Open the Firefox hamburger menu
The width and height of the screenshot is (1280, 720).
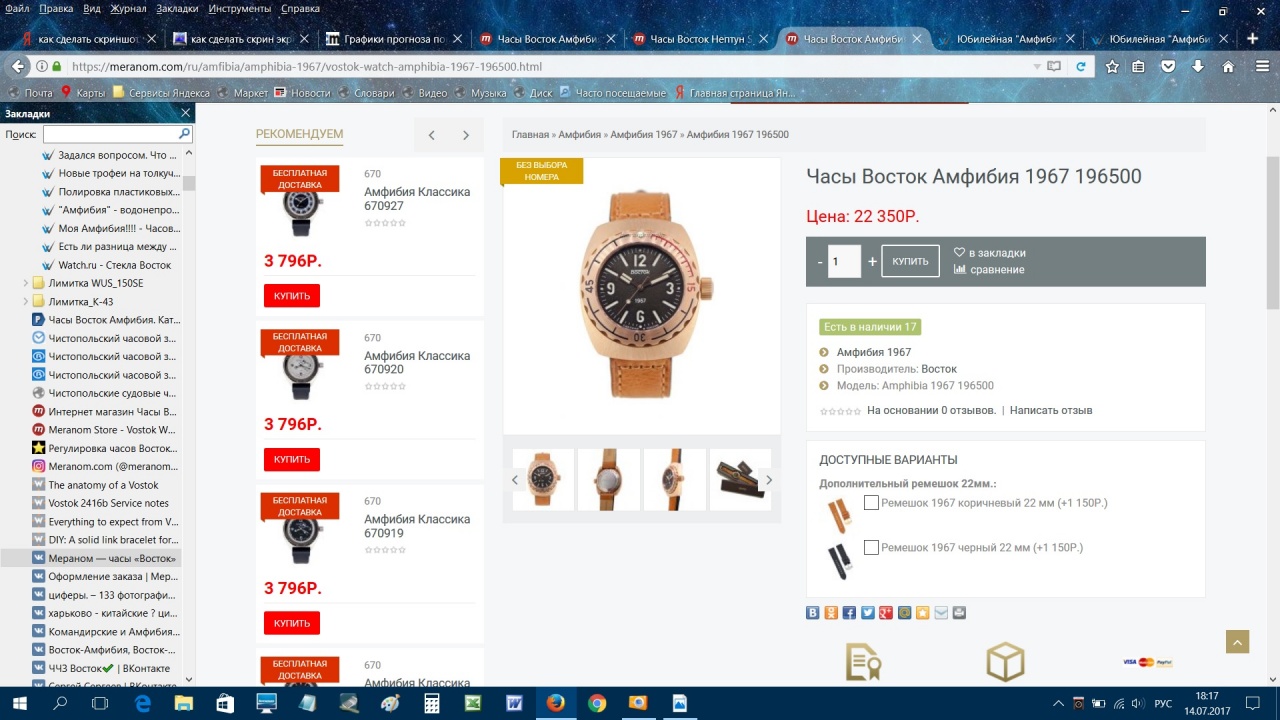pos(1262,67)
